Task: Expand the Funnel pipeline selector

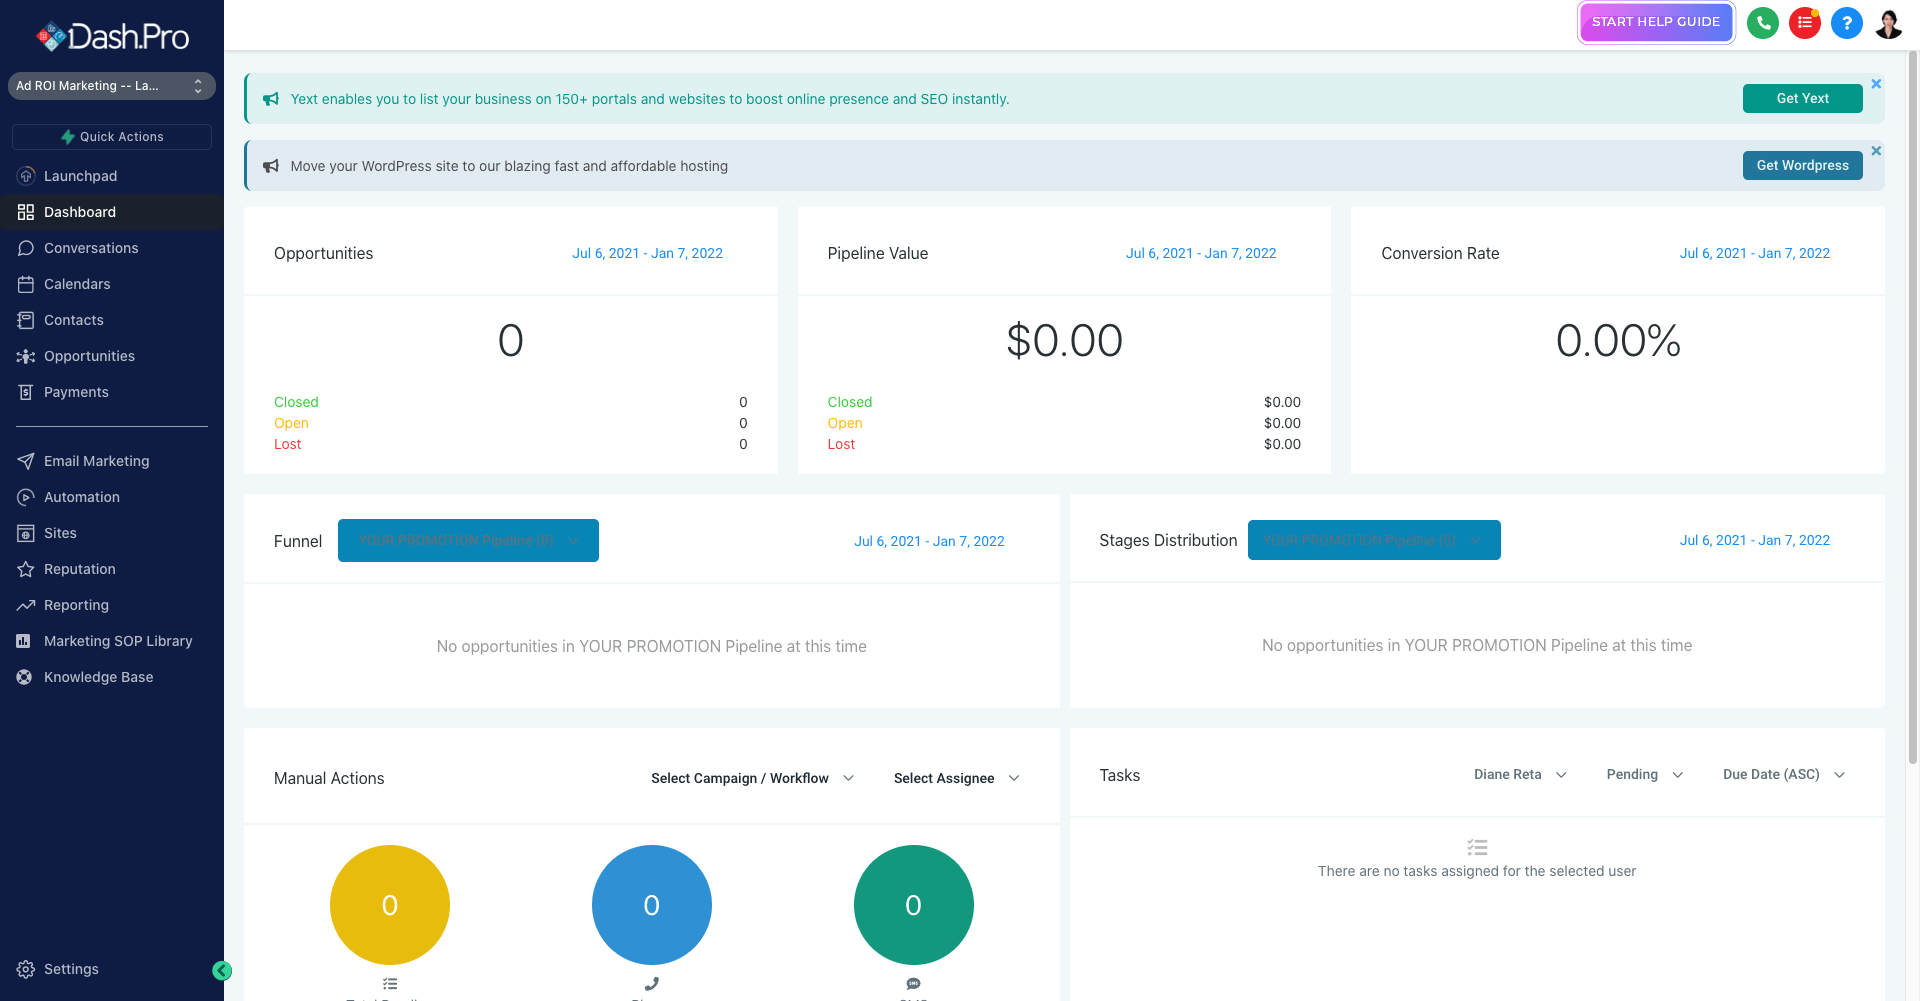Action: pyautogui.click(x=468, y=540)
